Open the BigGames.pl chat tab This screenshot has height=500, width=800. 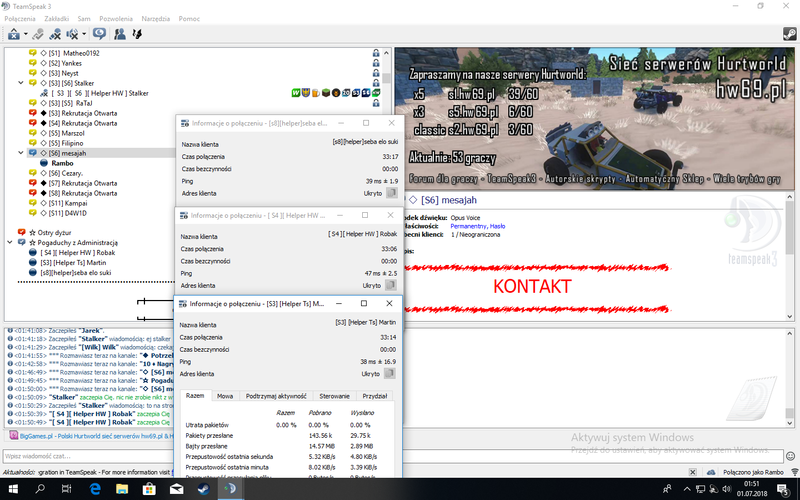tap(91, 436)
